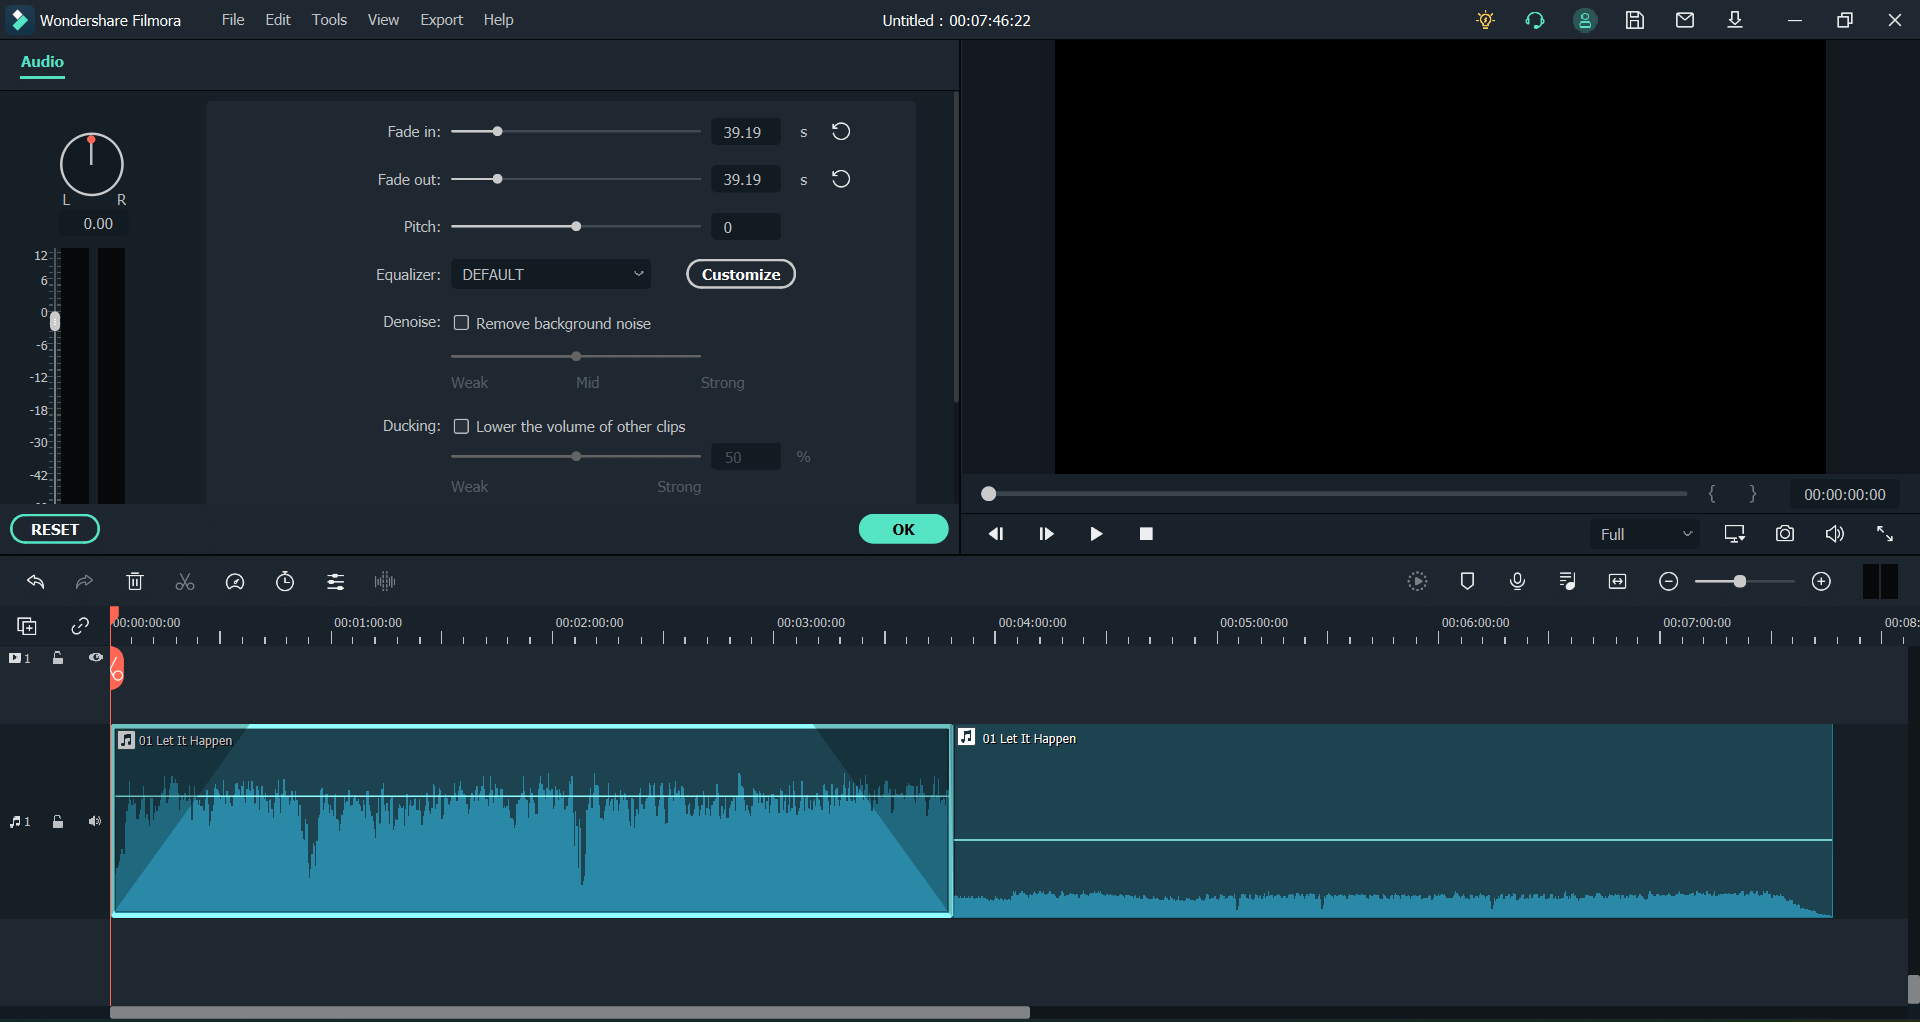Zoom out timeline with minus icon

coord(1668,581)
